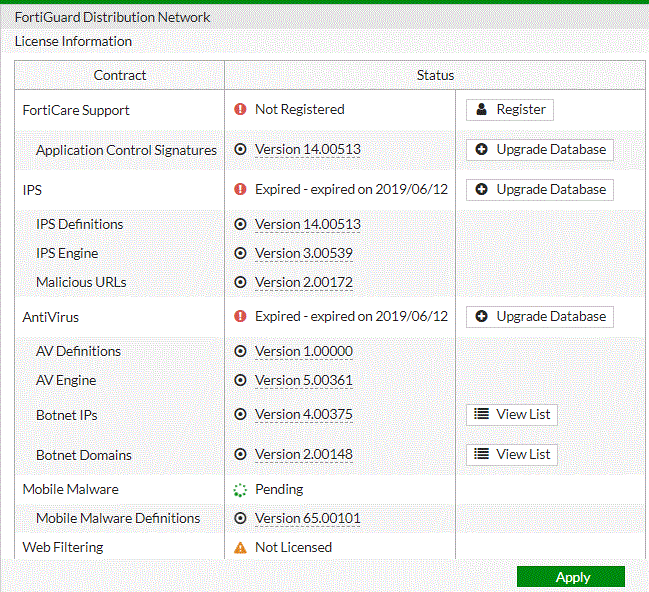Click the red expired icon in AntiVirus row
649x592 pixels.
(240, 317)
